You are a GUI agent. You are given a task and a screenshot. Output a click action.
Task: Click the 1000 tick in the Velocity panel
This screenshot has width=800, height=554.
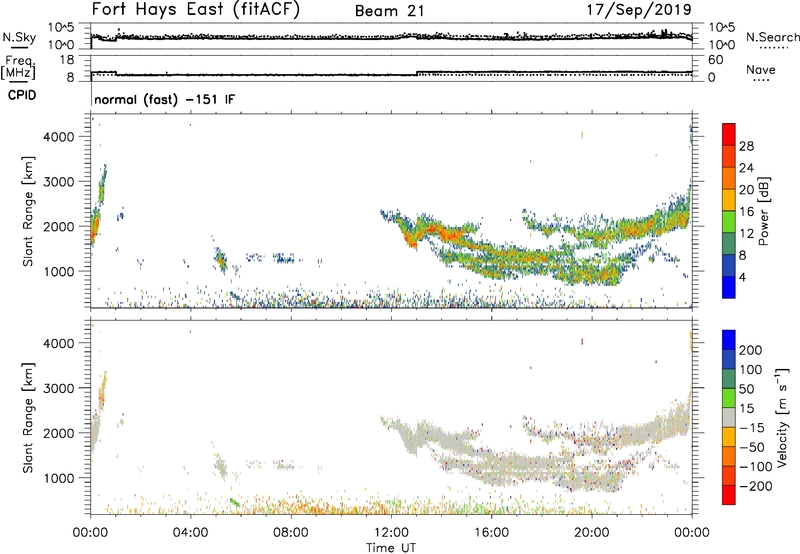[x=59, y=478]
